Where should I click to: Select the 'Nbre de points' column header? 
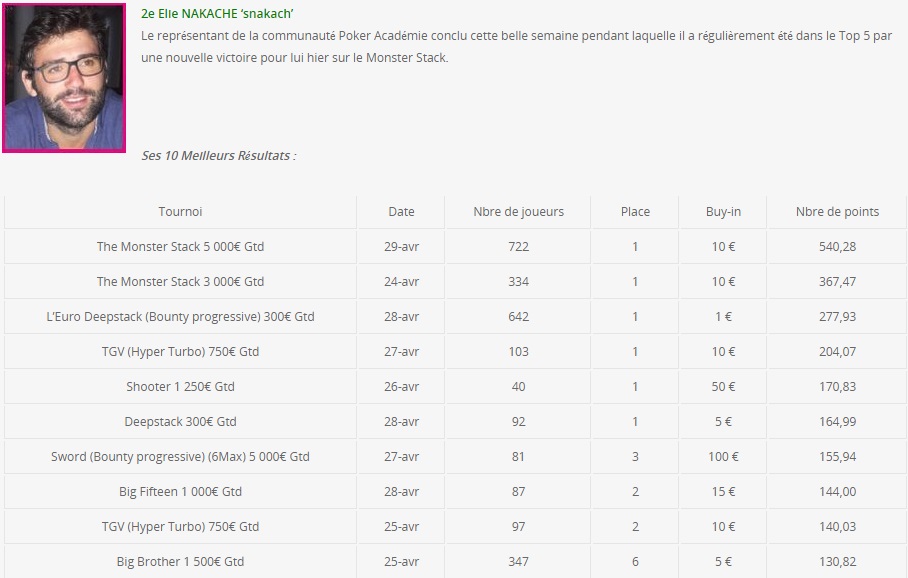837,211
